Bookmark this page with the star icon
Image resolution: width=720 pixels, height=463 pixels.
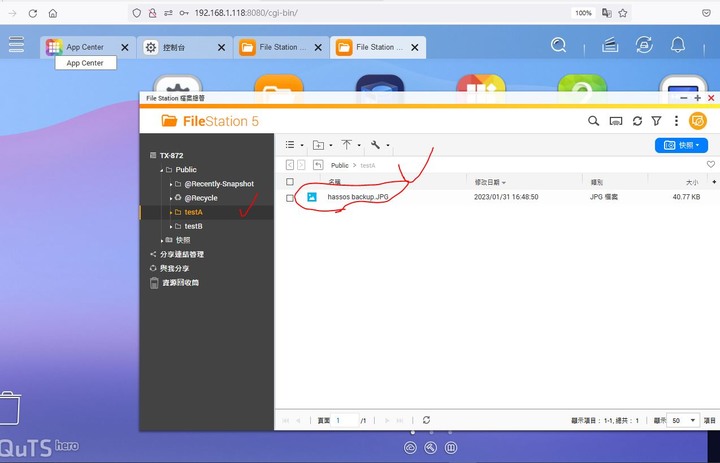pos(623,13)
